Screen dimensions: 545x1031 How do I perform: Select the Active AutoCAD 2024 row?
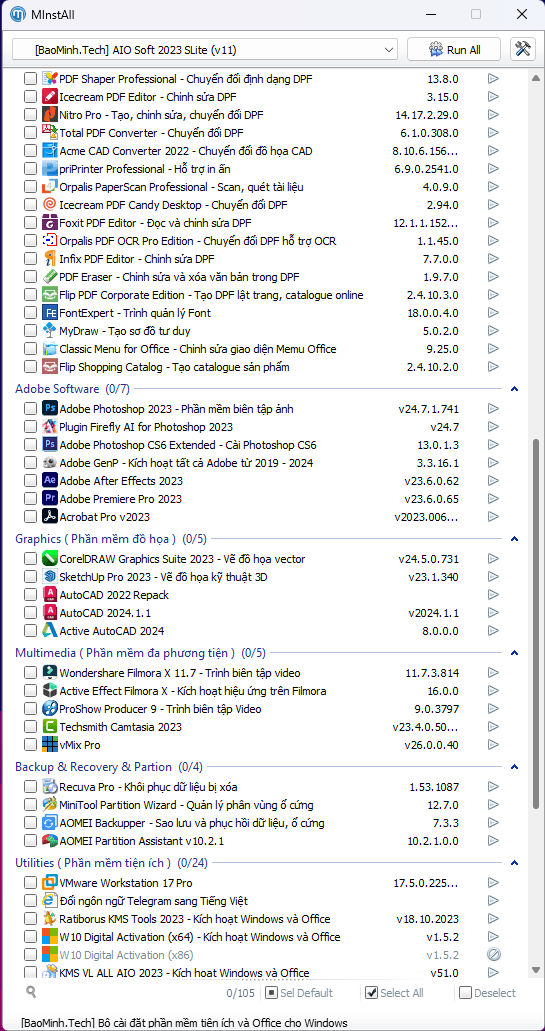(x=263, y=631)
